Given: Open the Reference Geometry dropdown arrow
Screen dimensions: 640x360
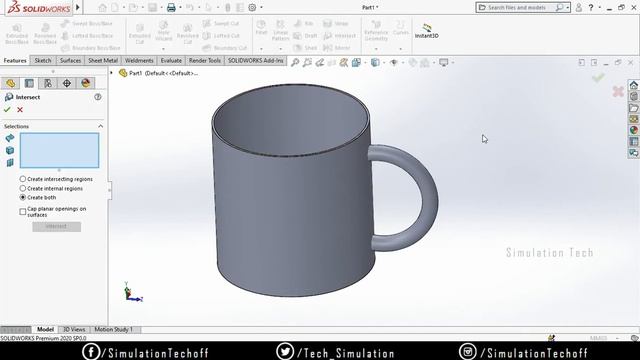Looking at the screenshot, I should [376, 49].
